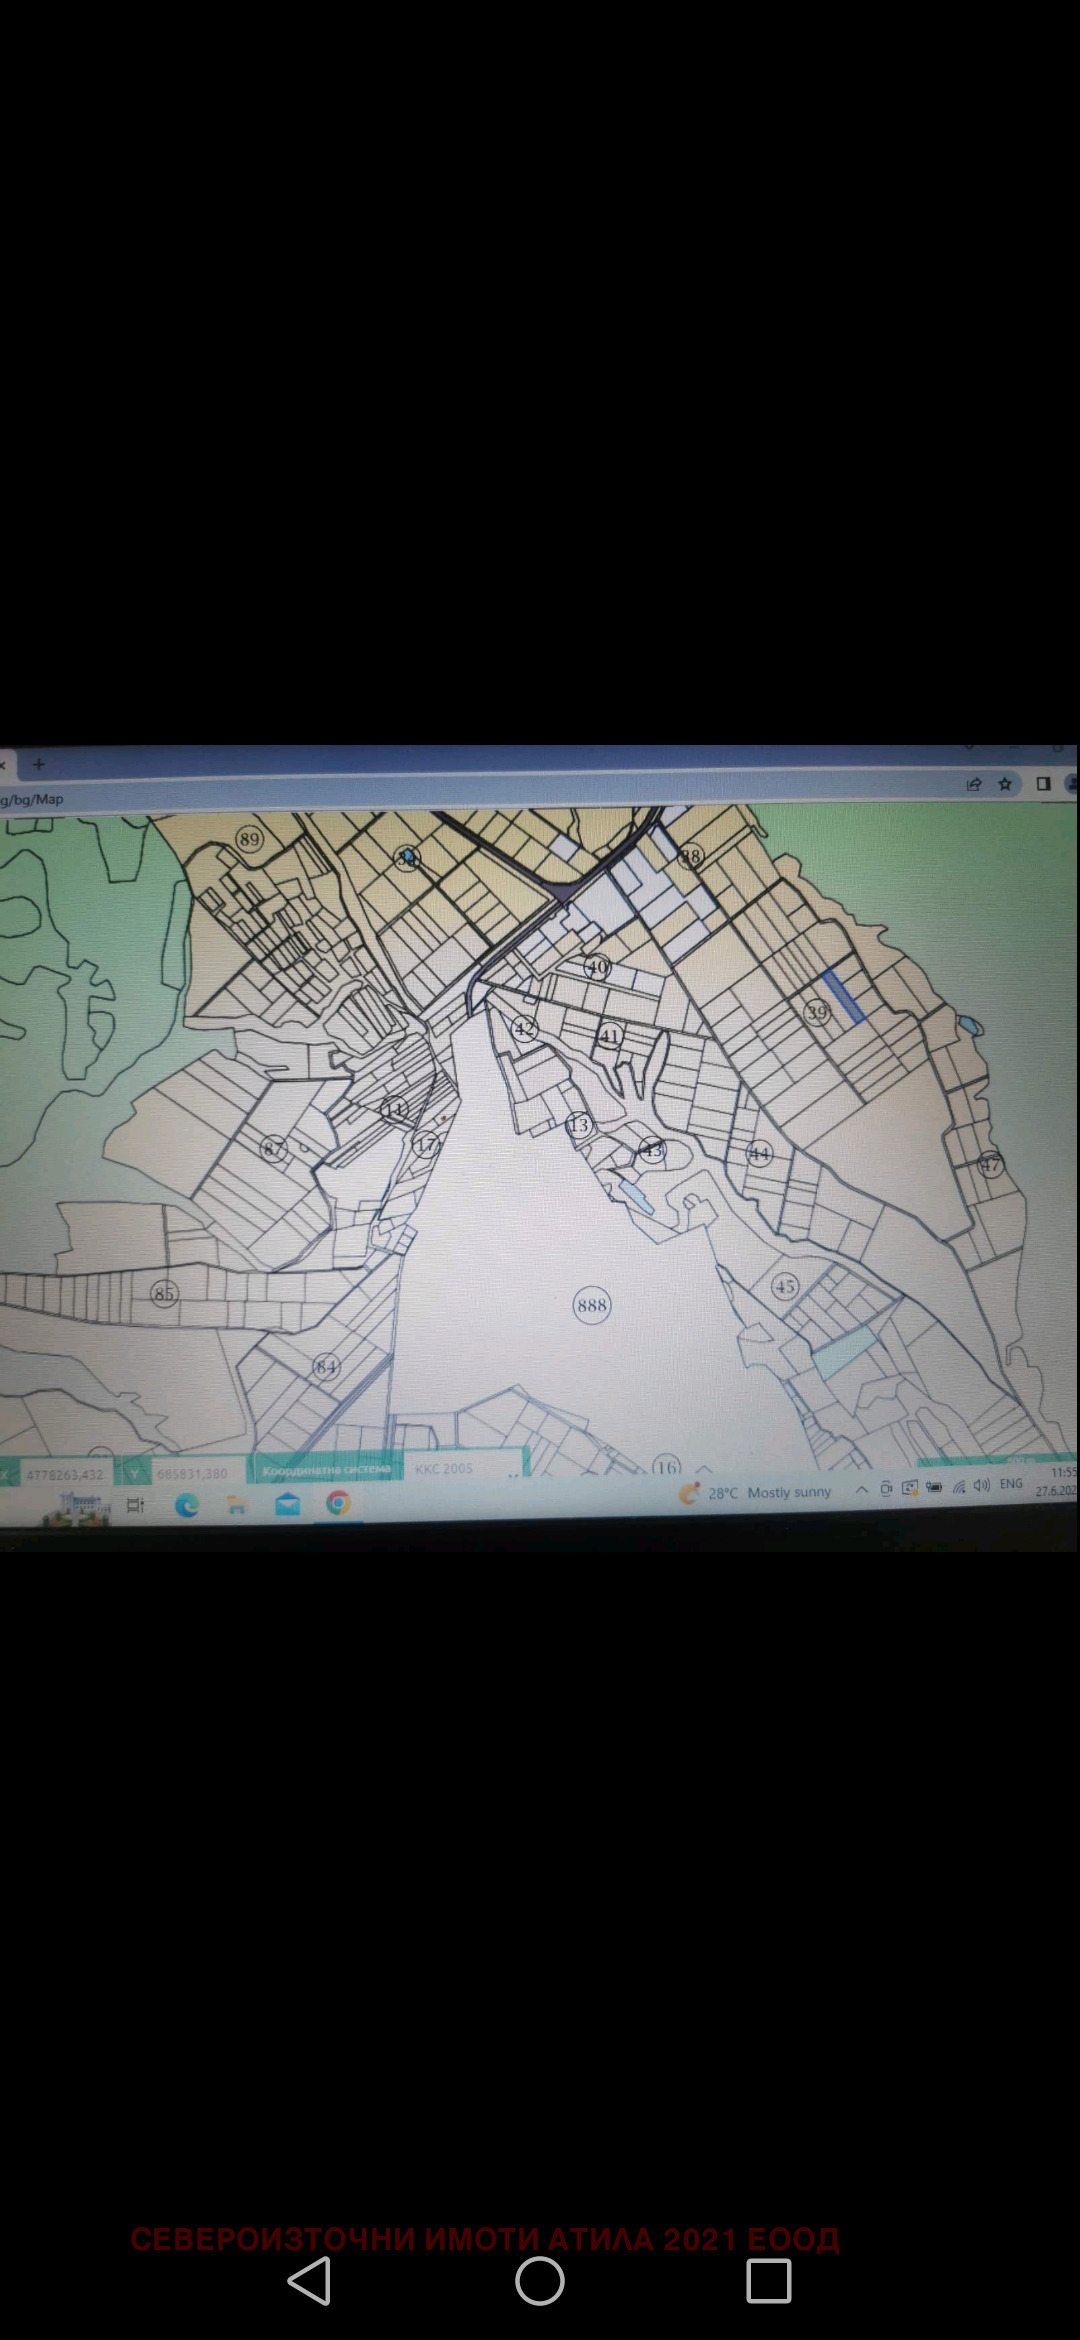The height and width of the screenshot is (2340, 1080).
Task: Click the X coordinate field 4778263,432
Action: coord(65,1475)
